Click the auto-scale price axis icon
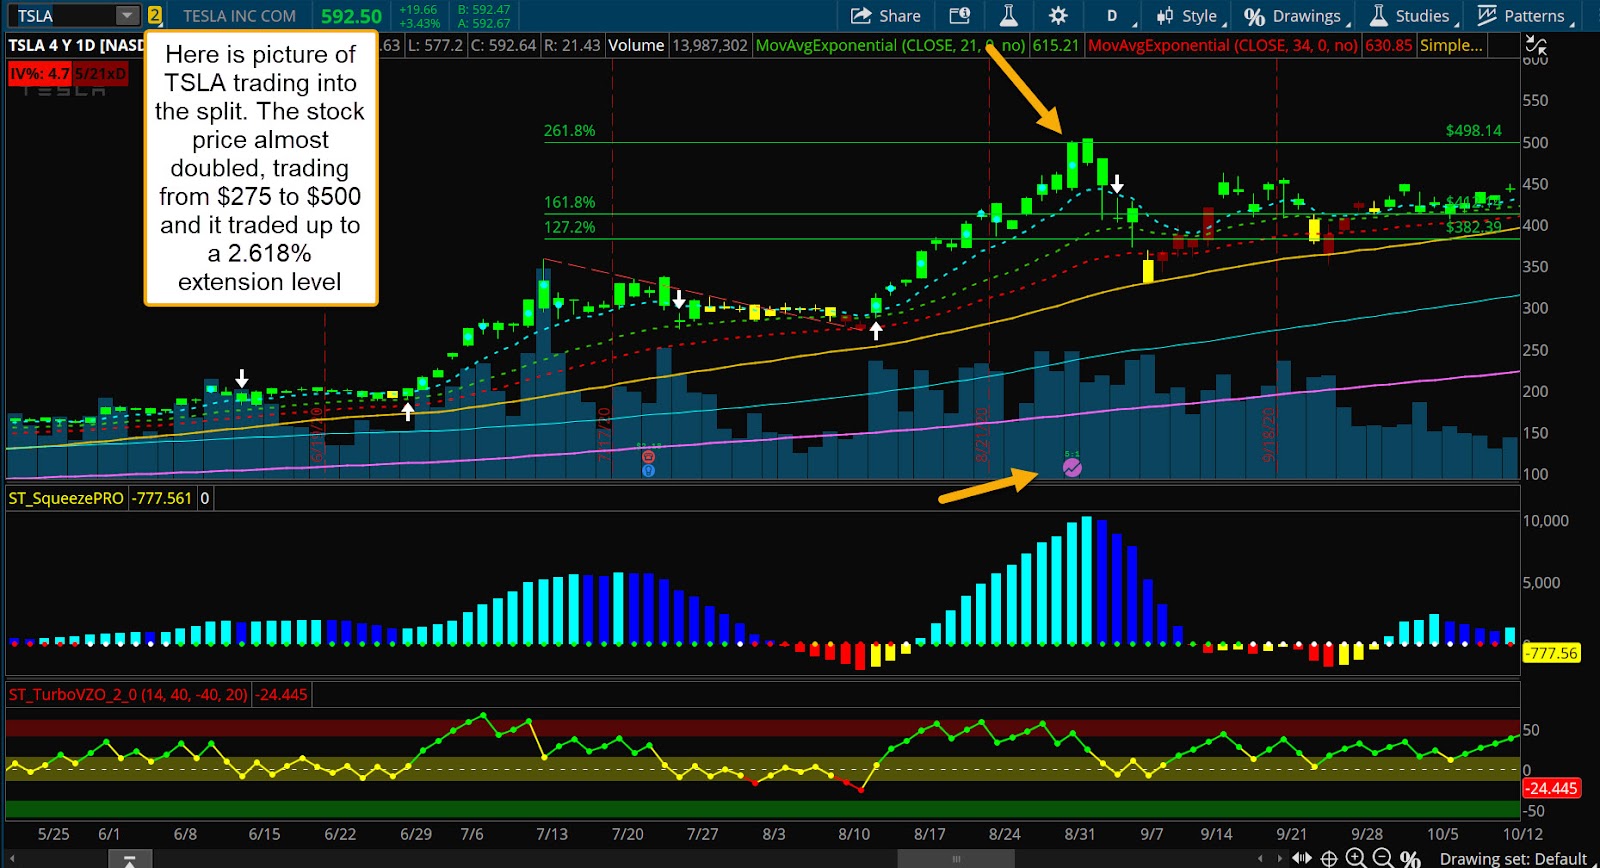1600x868 pixels. [x=1536, y=45]
